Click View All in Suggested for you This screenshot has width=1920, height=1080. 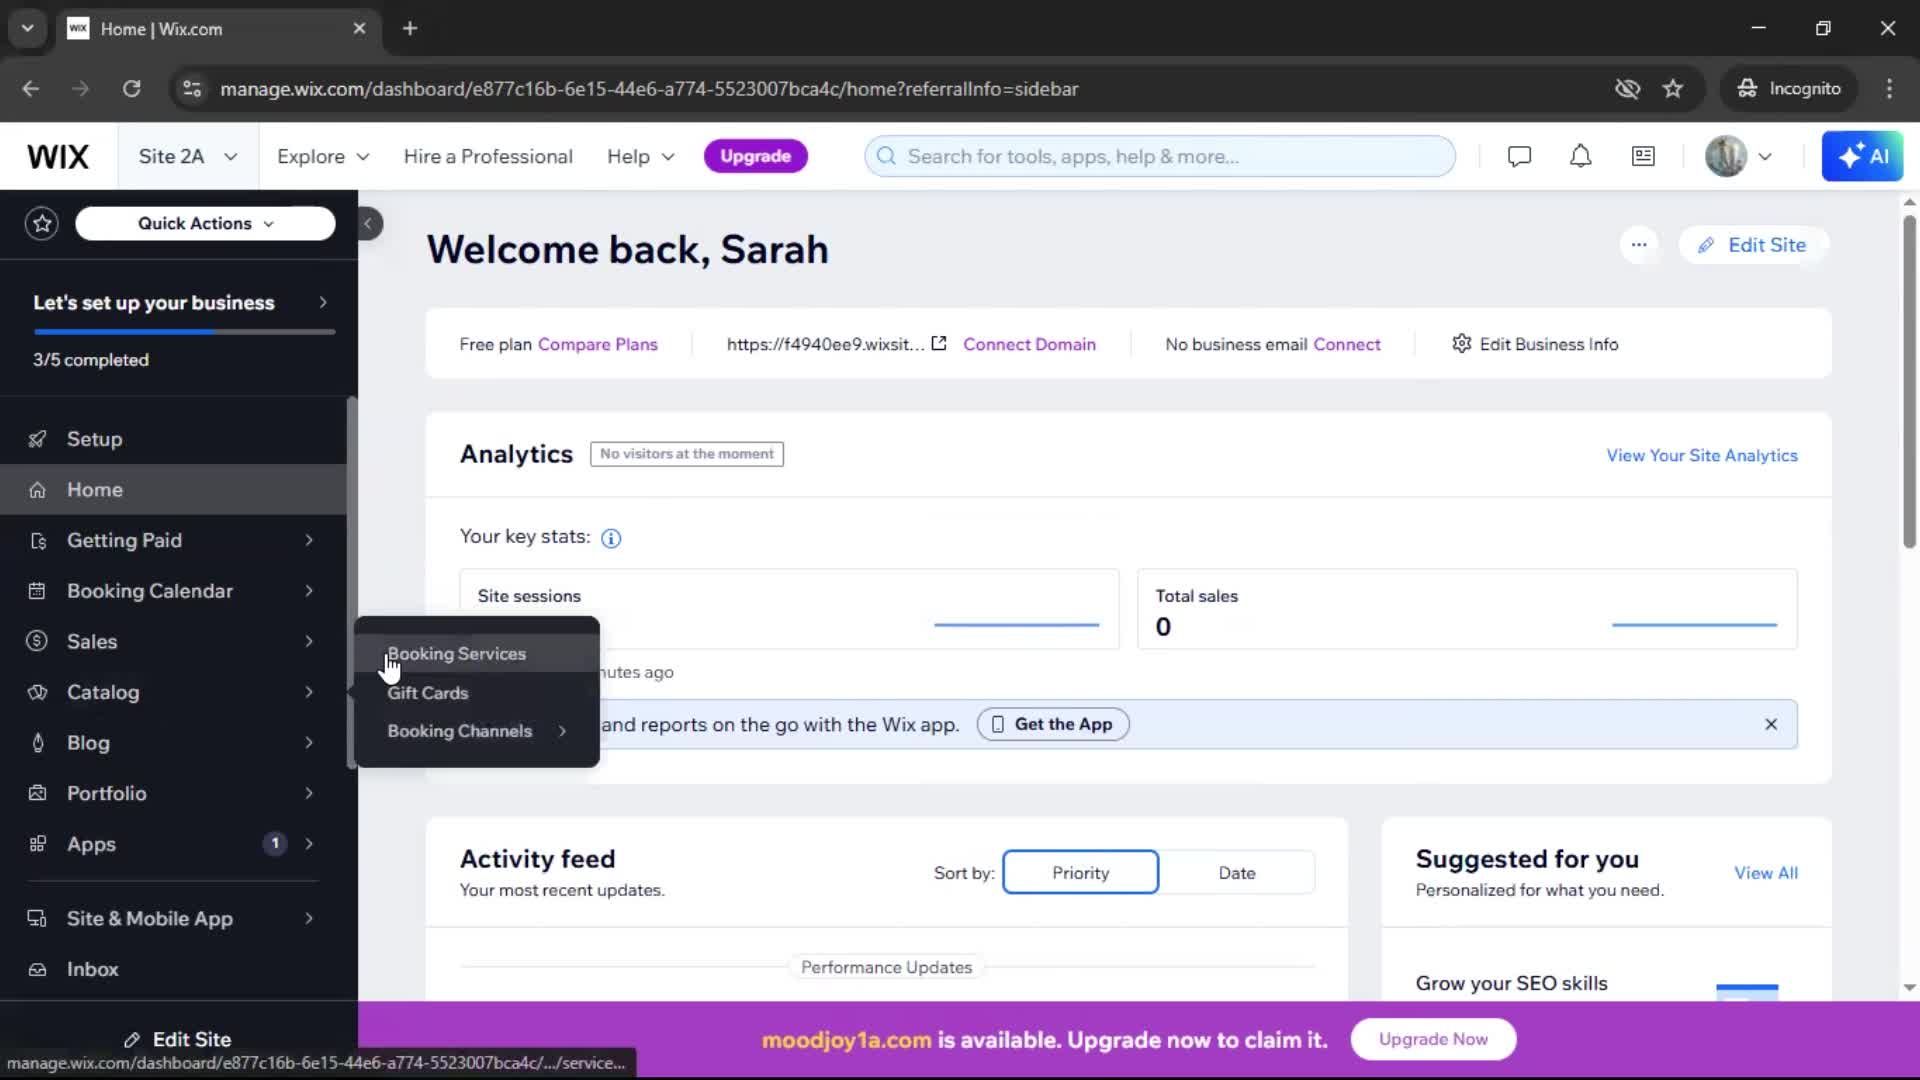(x=1765, y=873)
